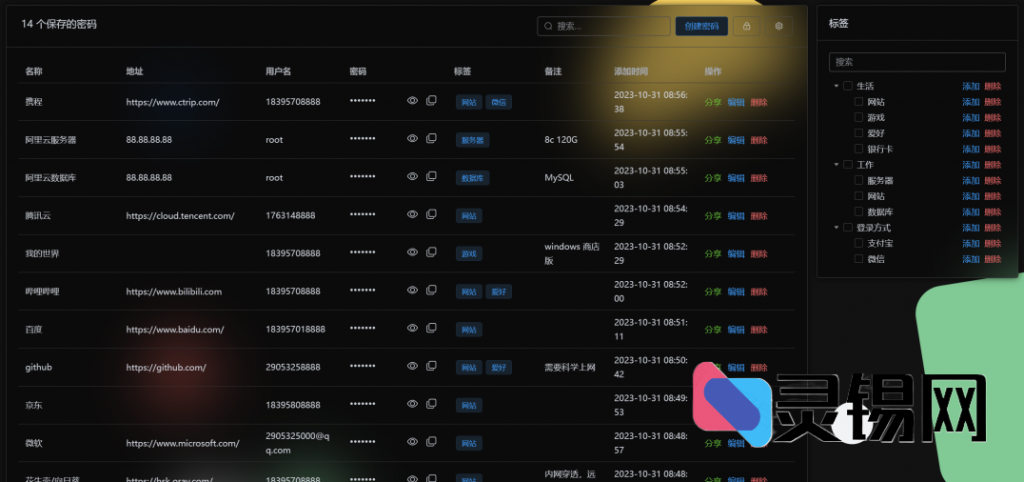
Task: Click the 创建密码 button
Action: (x=701, y=26)
